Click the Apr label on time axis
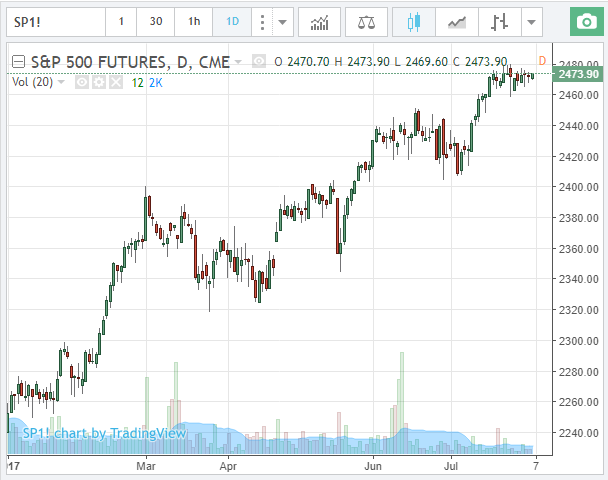 pyautogui.click(x=228, y=466)
